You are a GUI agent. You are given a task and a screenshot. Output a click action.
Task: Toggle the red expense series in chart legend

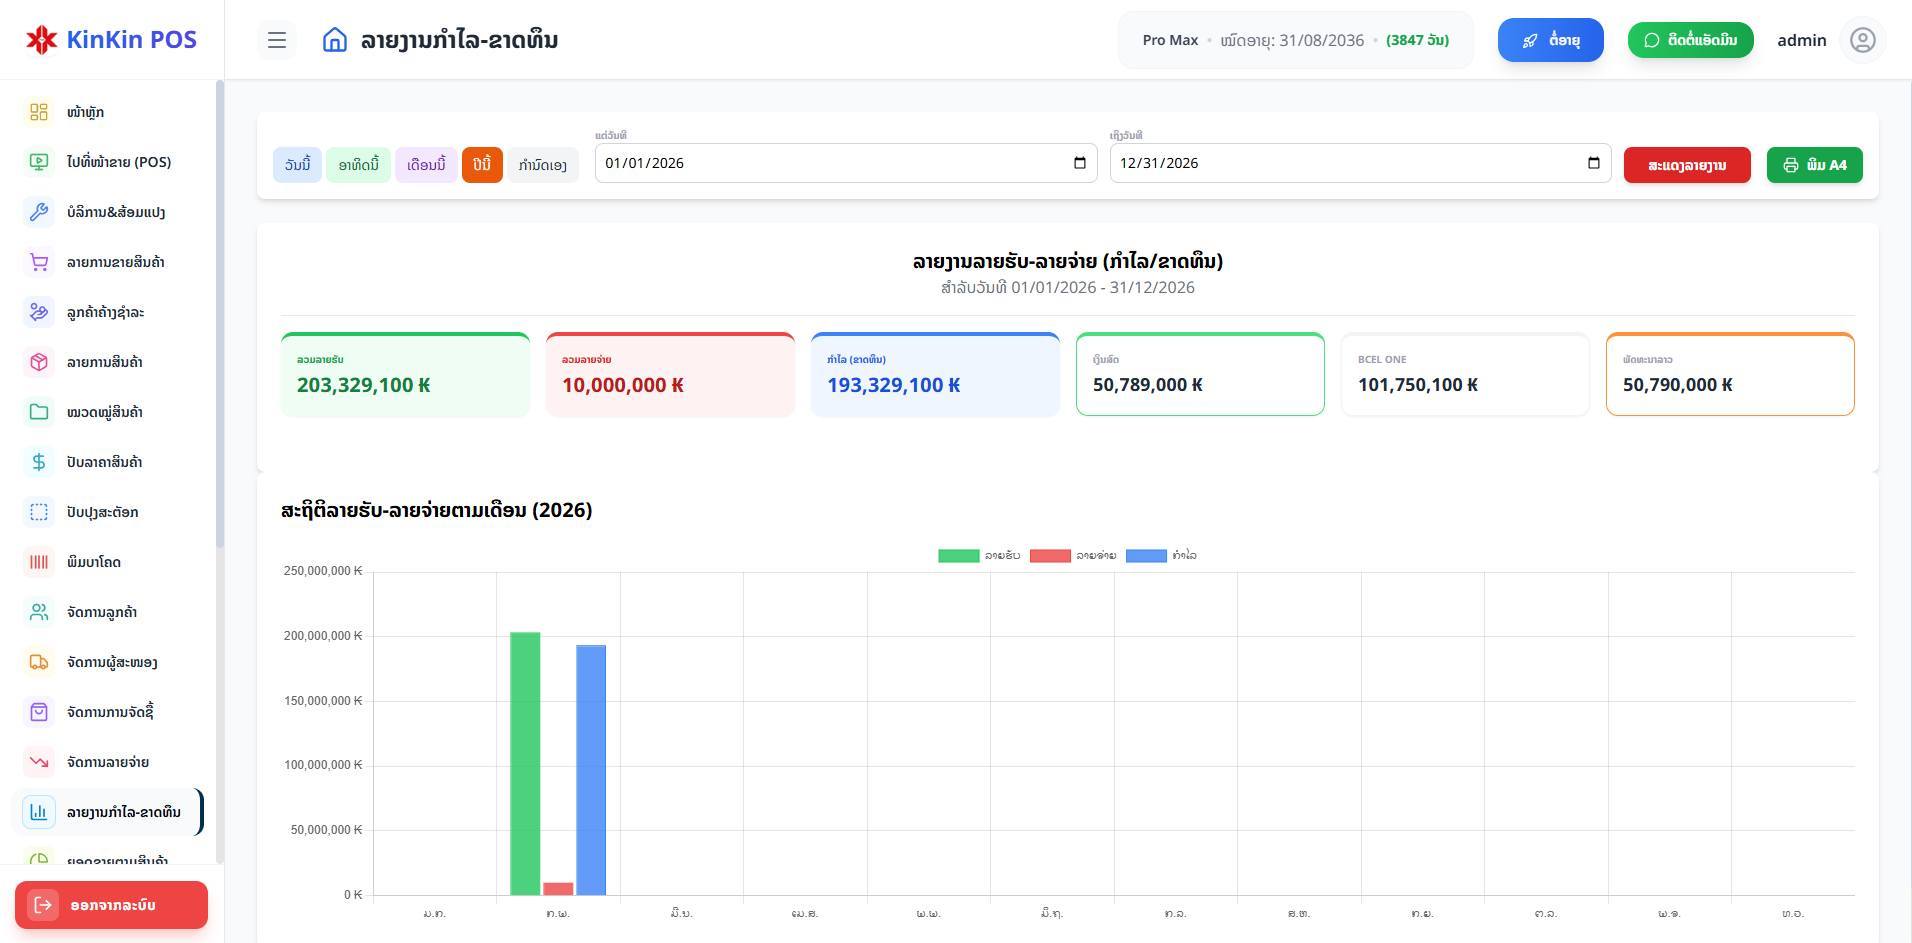(x=1050, y=556)
